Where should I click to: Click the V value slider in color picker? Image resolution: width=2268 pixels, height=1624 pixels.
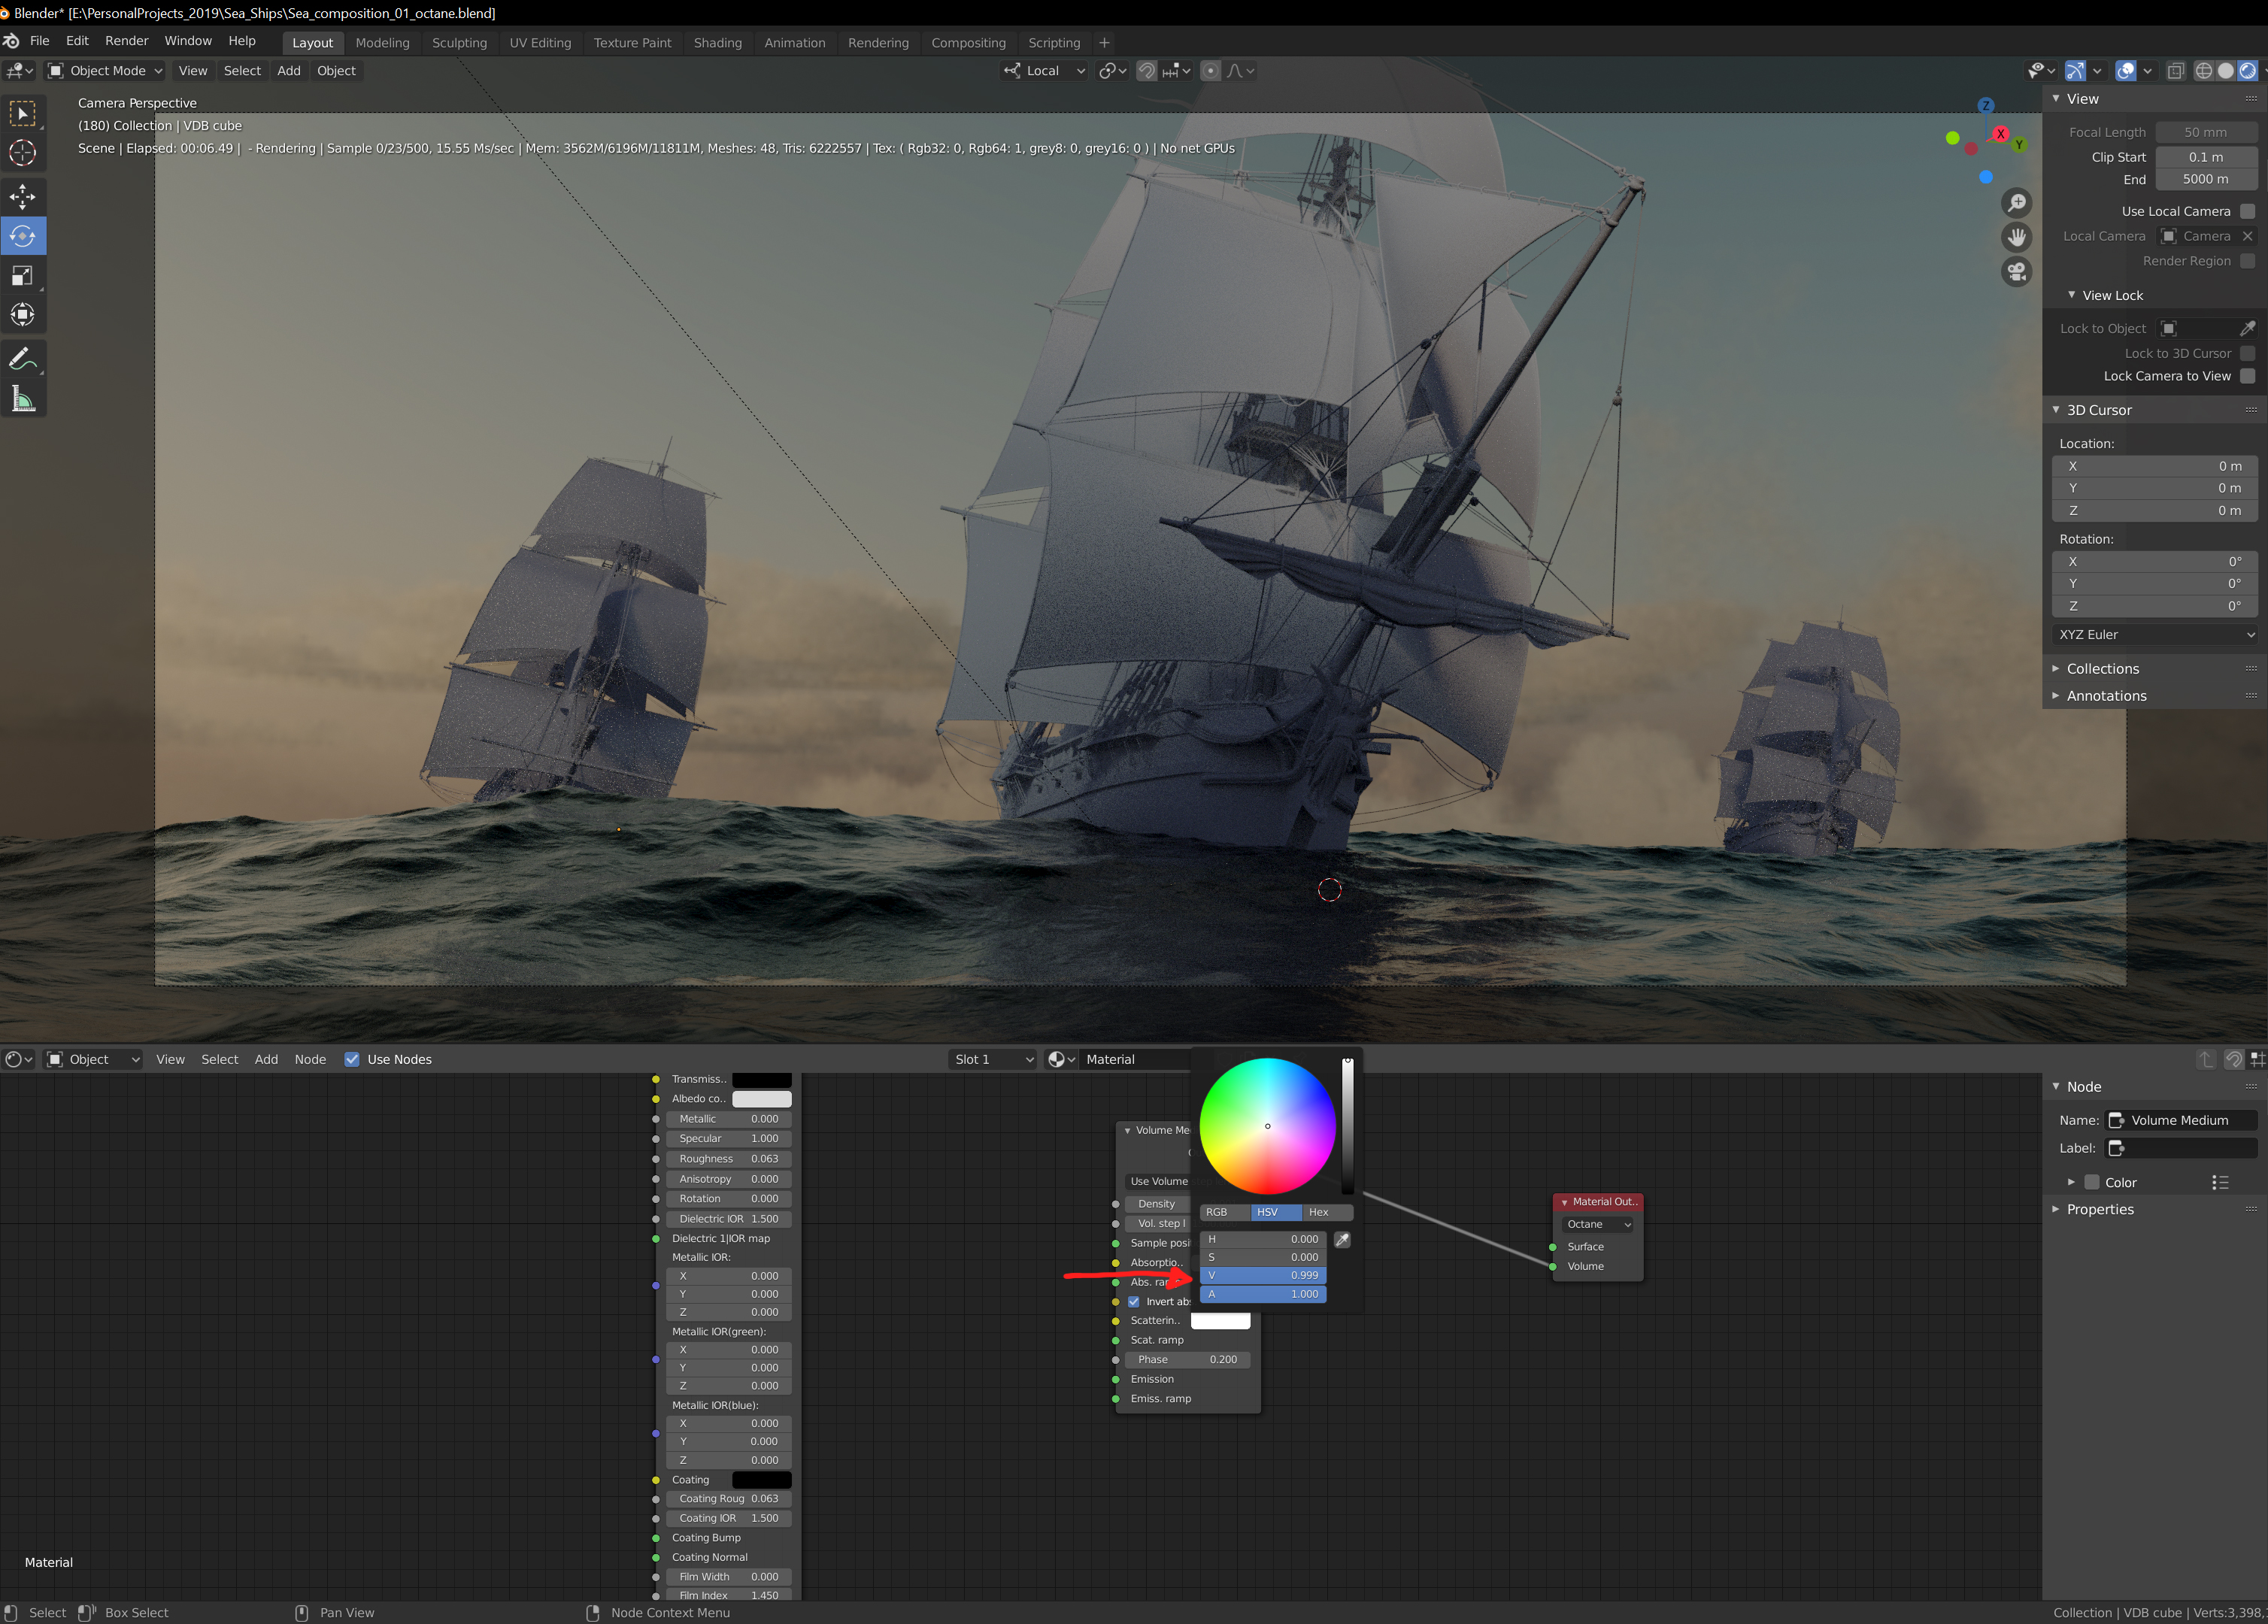[1262, 1275]
